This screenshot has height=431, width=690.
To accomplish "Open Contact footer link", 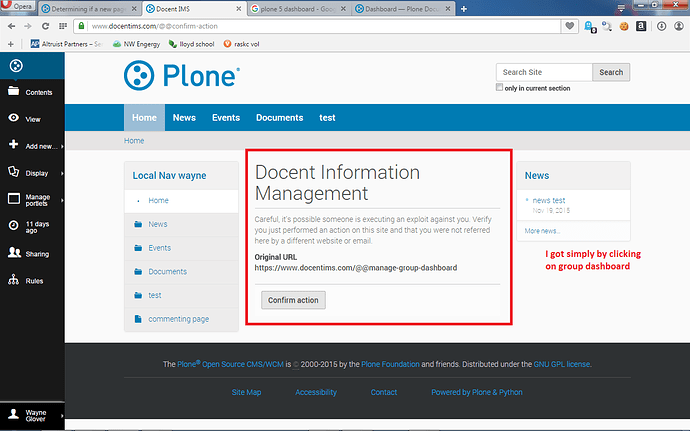I will (384, 392).
